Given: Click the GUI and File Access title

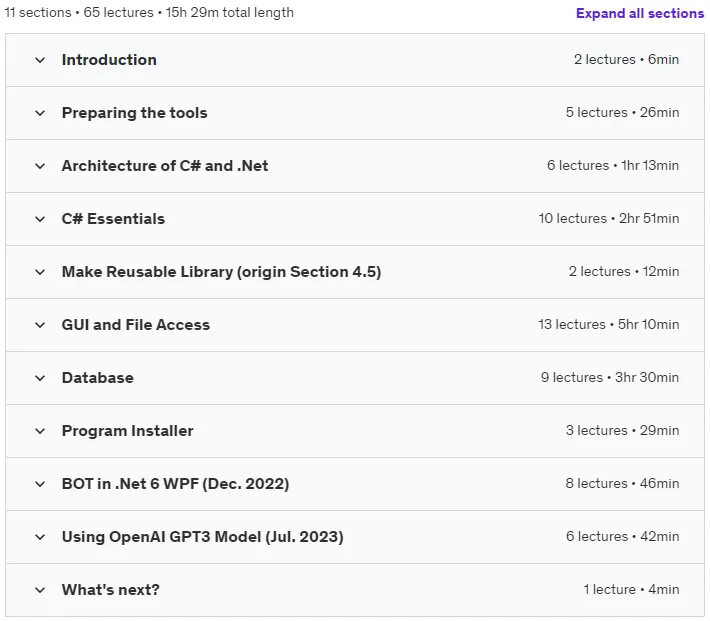Looking at the screenshot, I should (x=136, y=325).
